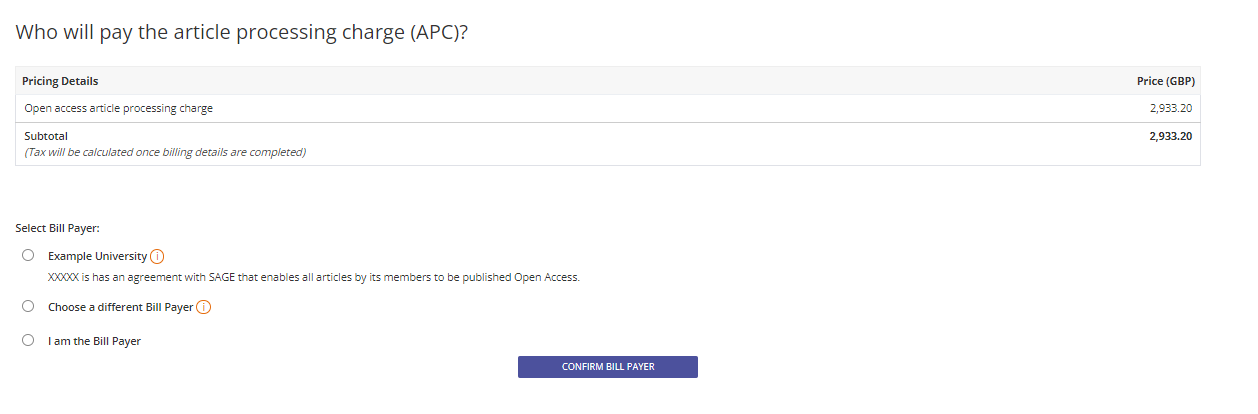The height and width of the screenshot is (414, 1258).
Task: Click the I am the Bill Payer label
Action: tap(95, 341)
